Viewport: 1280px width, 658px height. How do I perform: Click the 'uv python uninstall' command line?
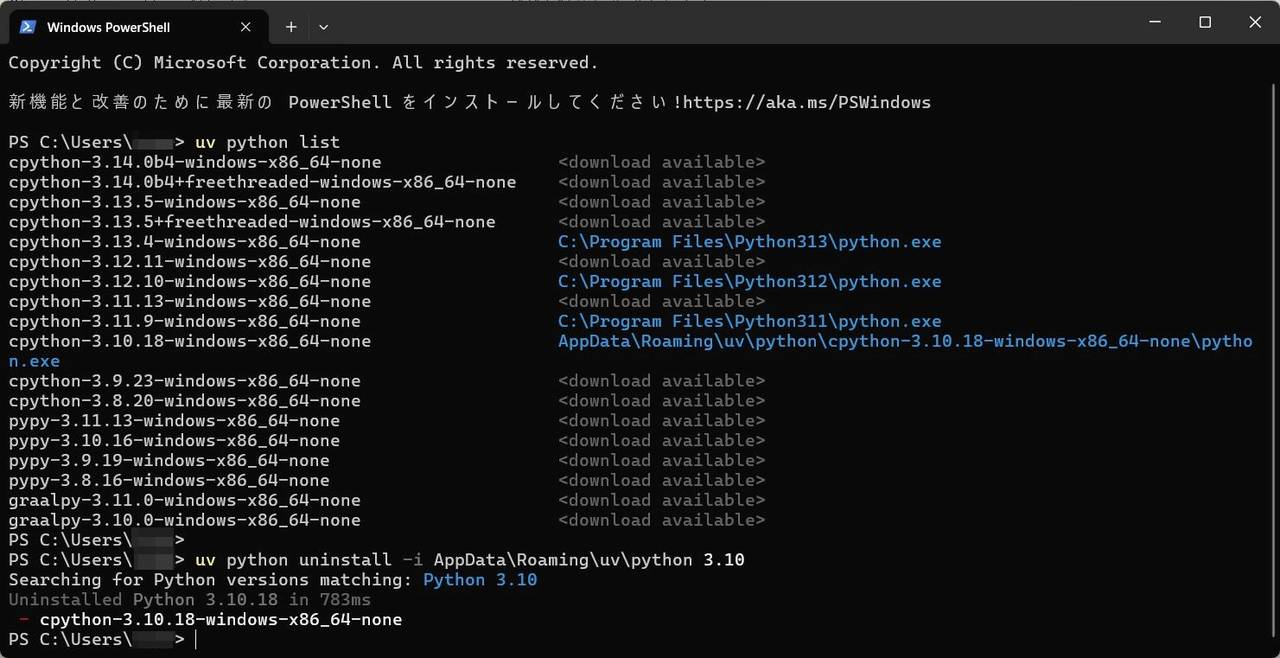click(x=470, y=560)
